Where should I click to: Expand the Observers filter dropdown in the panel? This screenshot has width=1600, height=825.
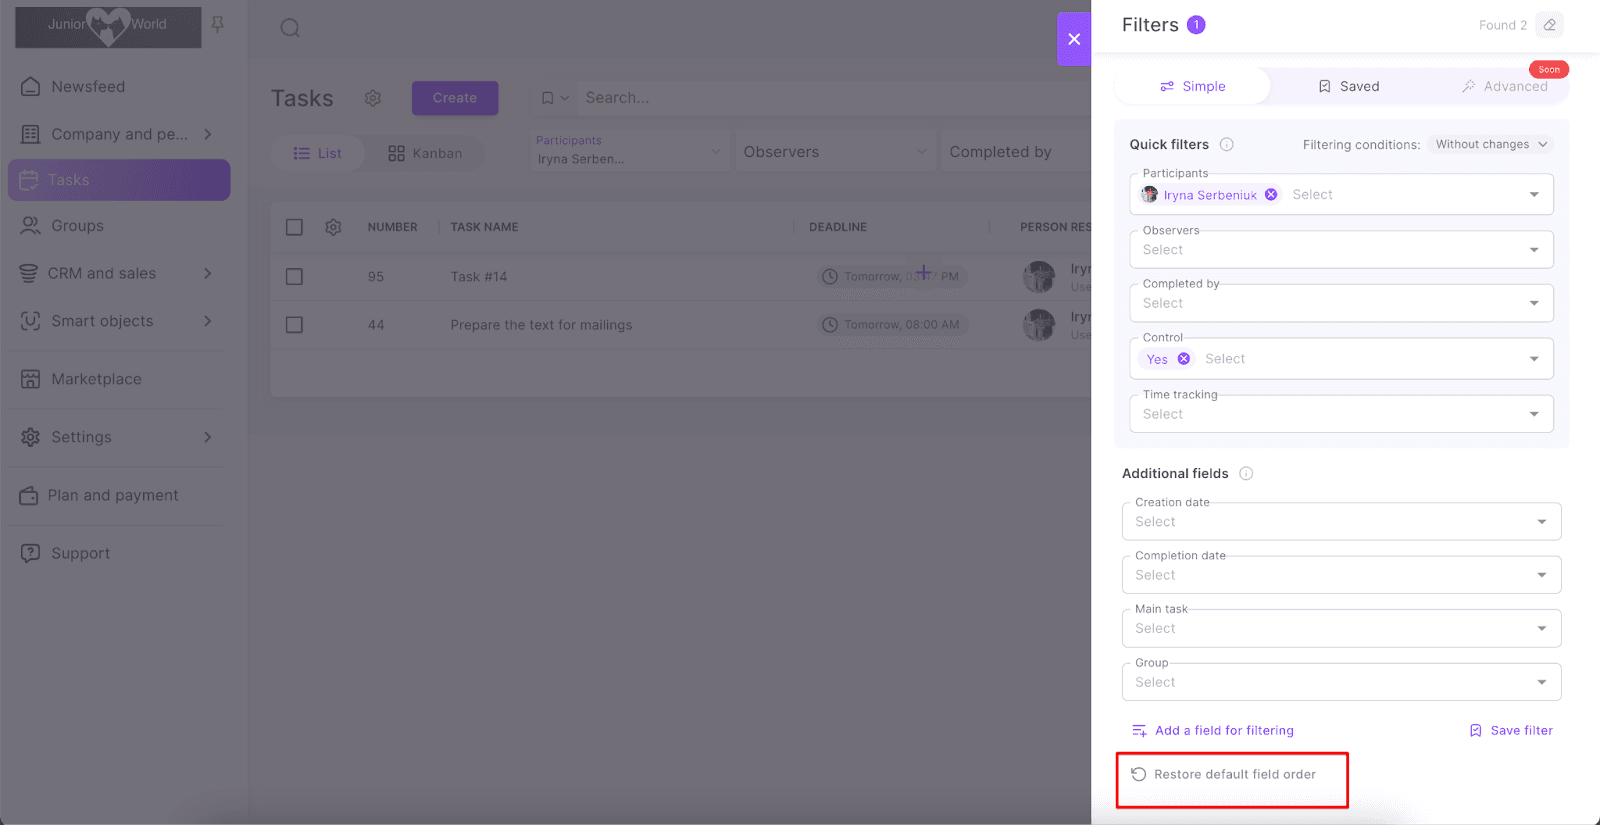[x=1534, y=250]
